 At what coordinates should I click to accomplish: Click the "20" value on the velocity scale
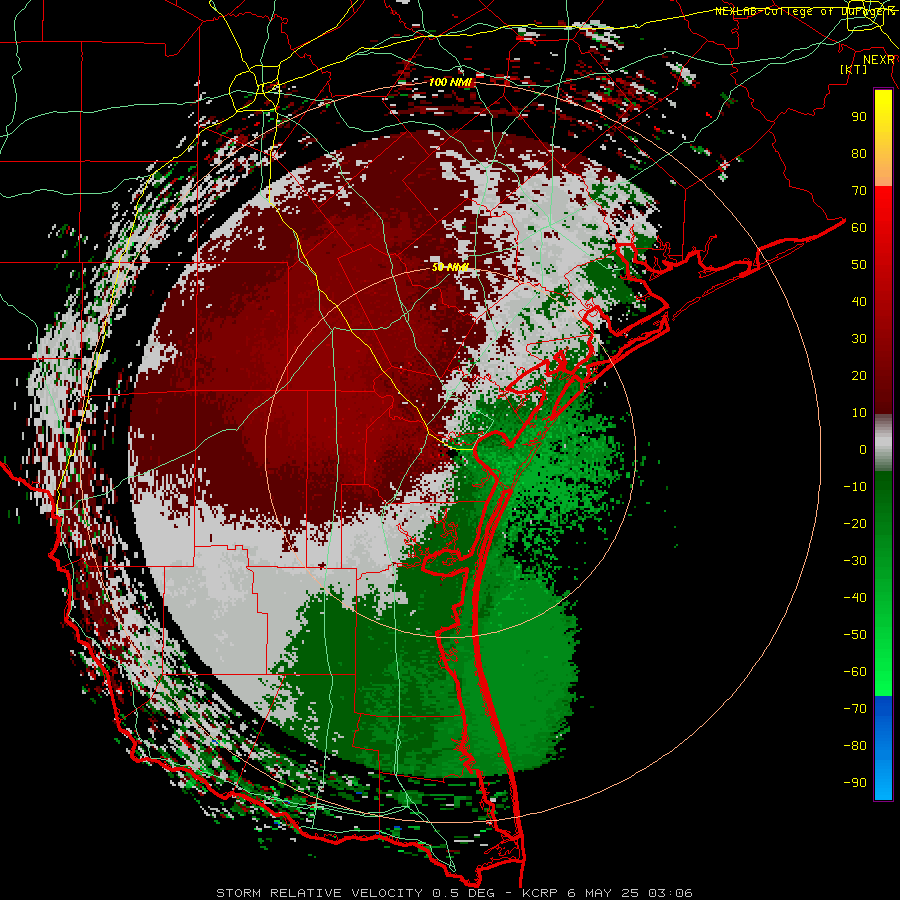tap(859, 375)
